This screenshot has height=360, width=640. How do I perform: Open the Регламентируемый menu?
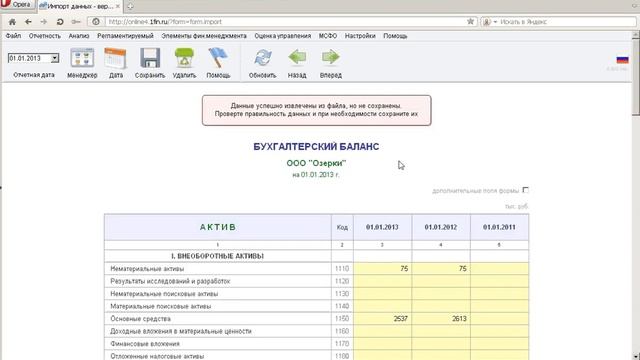[125, 36]
